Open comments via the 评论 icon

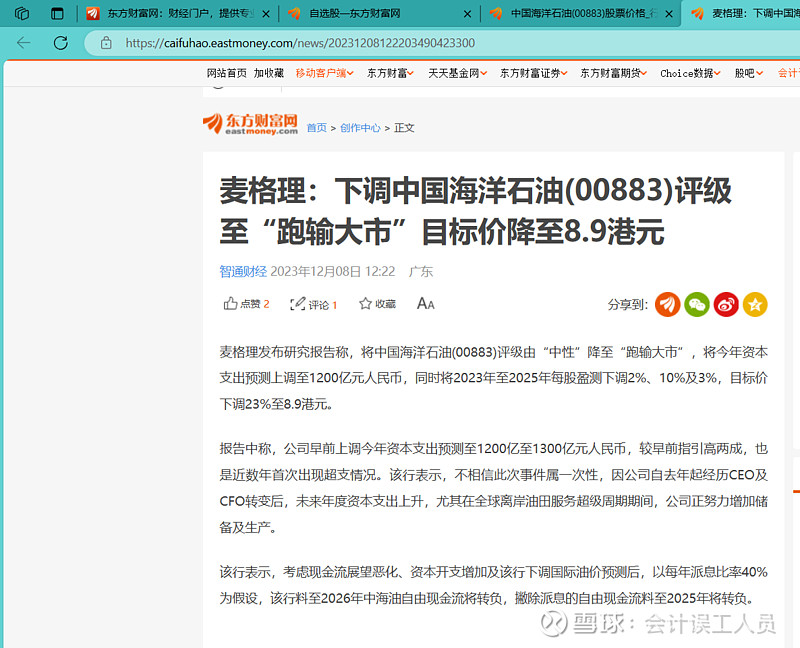click(313, 305)
